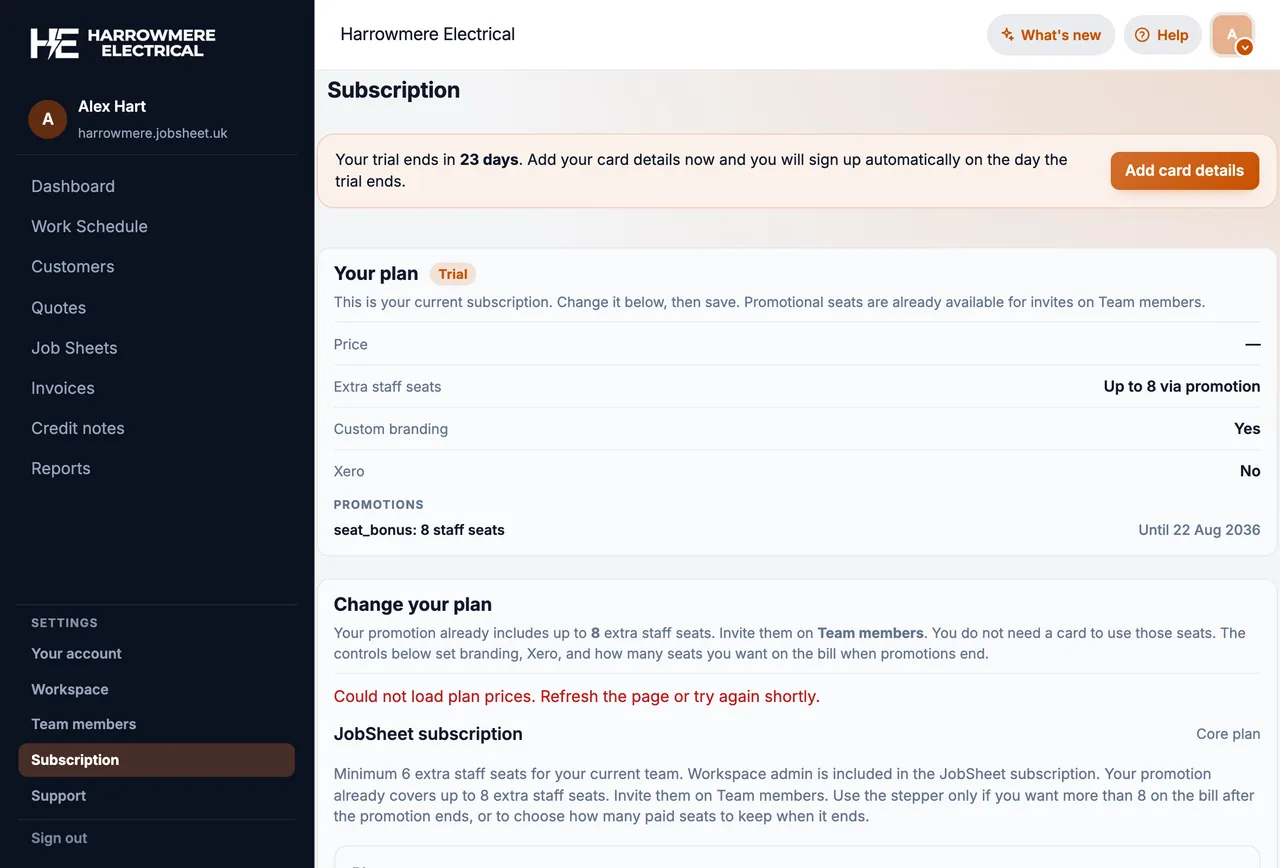Open Credit notes

[78, 428]
